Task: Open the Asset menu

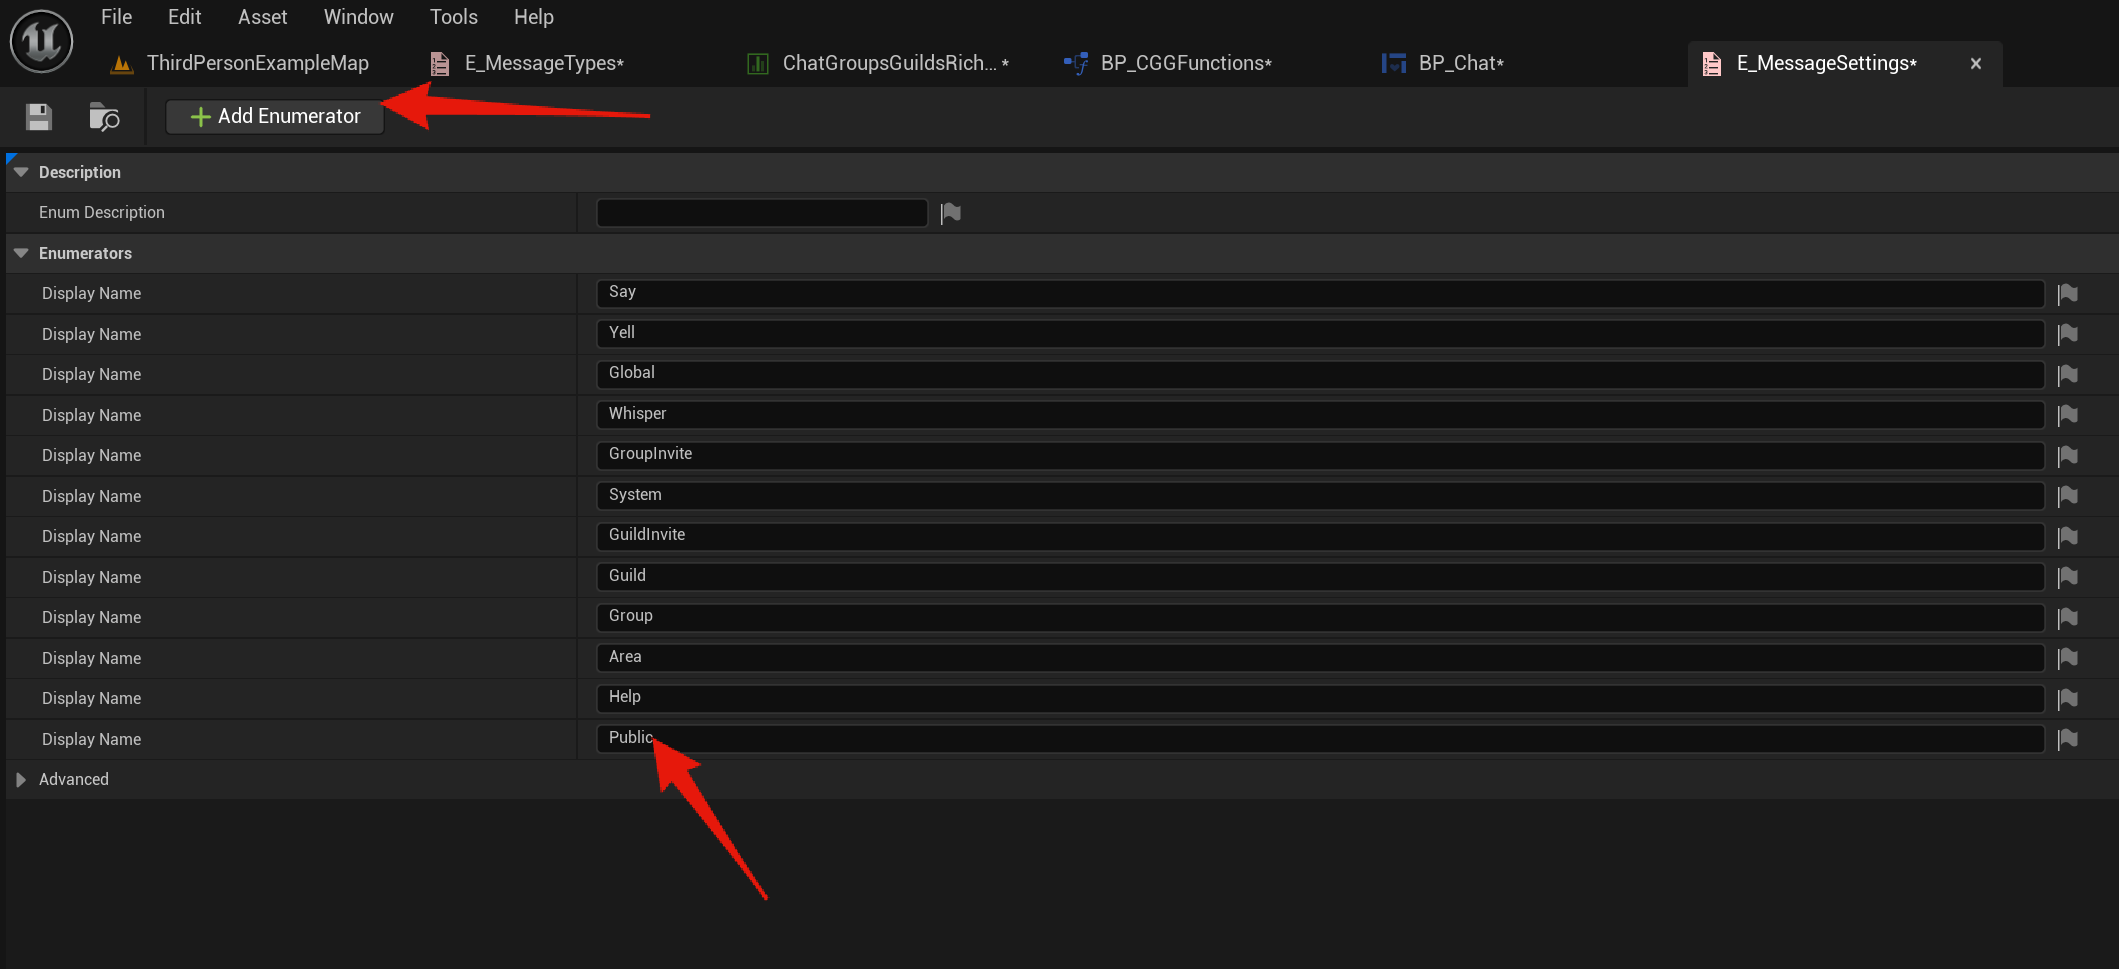Action: coord(262,17)
